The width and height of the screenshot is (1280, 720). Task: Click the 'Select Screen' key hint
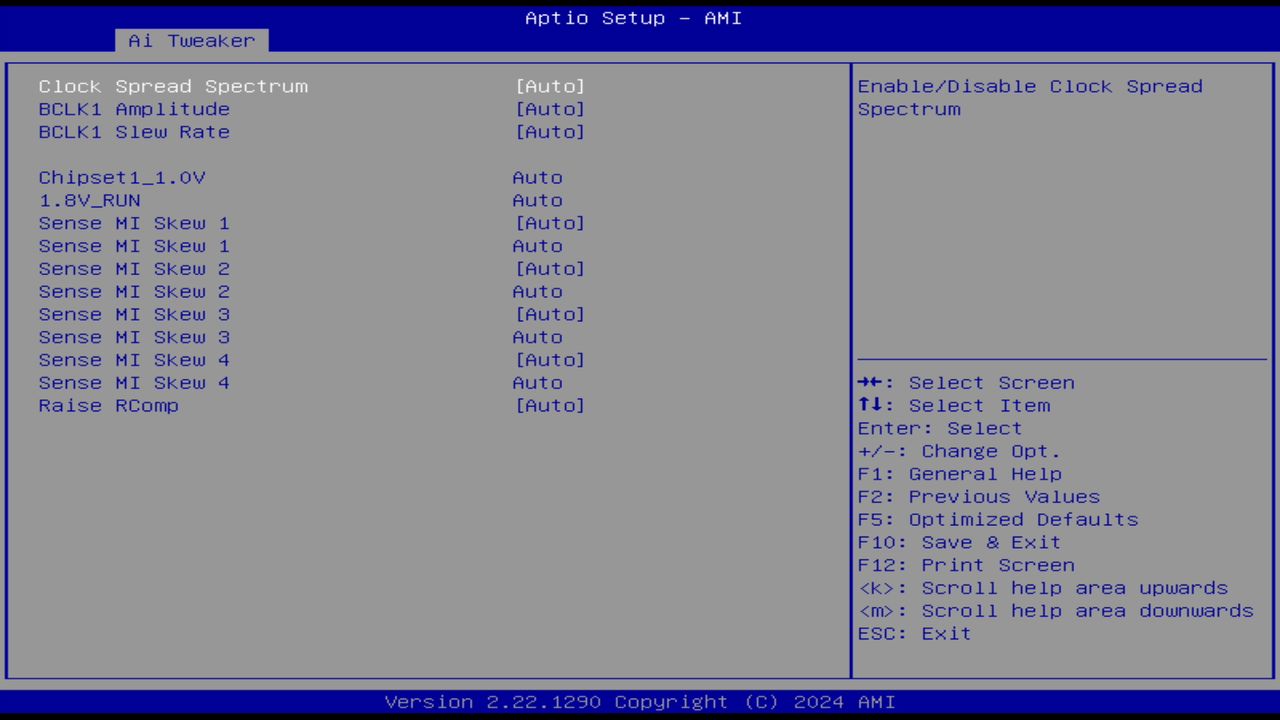[x=966, y=383]
